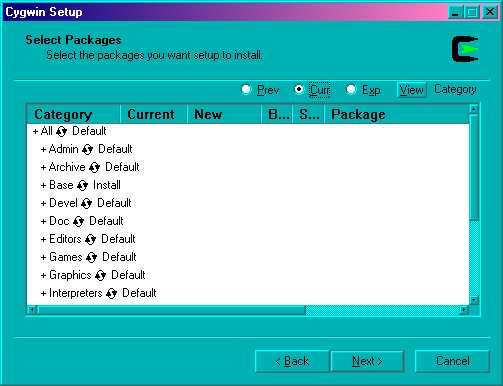Go back with the Back button

(292, 361)
